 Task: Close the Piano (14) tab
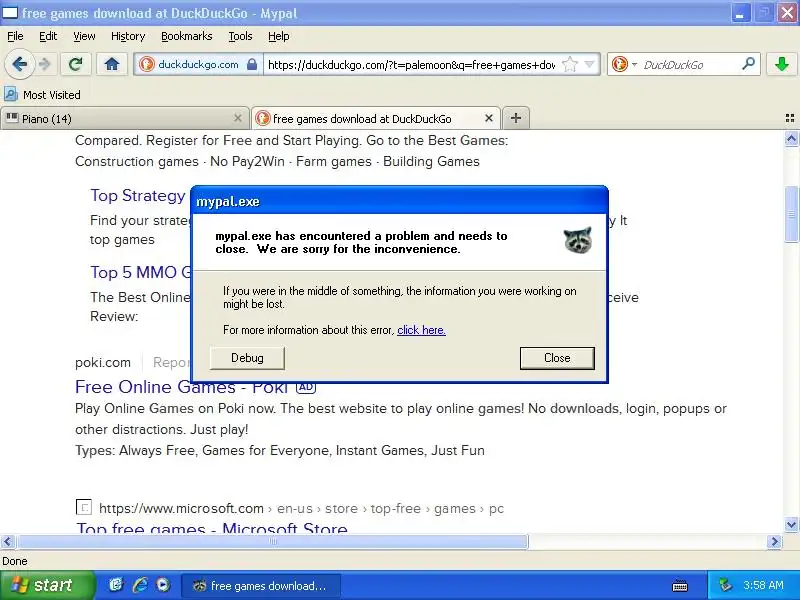pyautogui.click(x=238, y=118)
